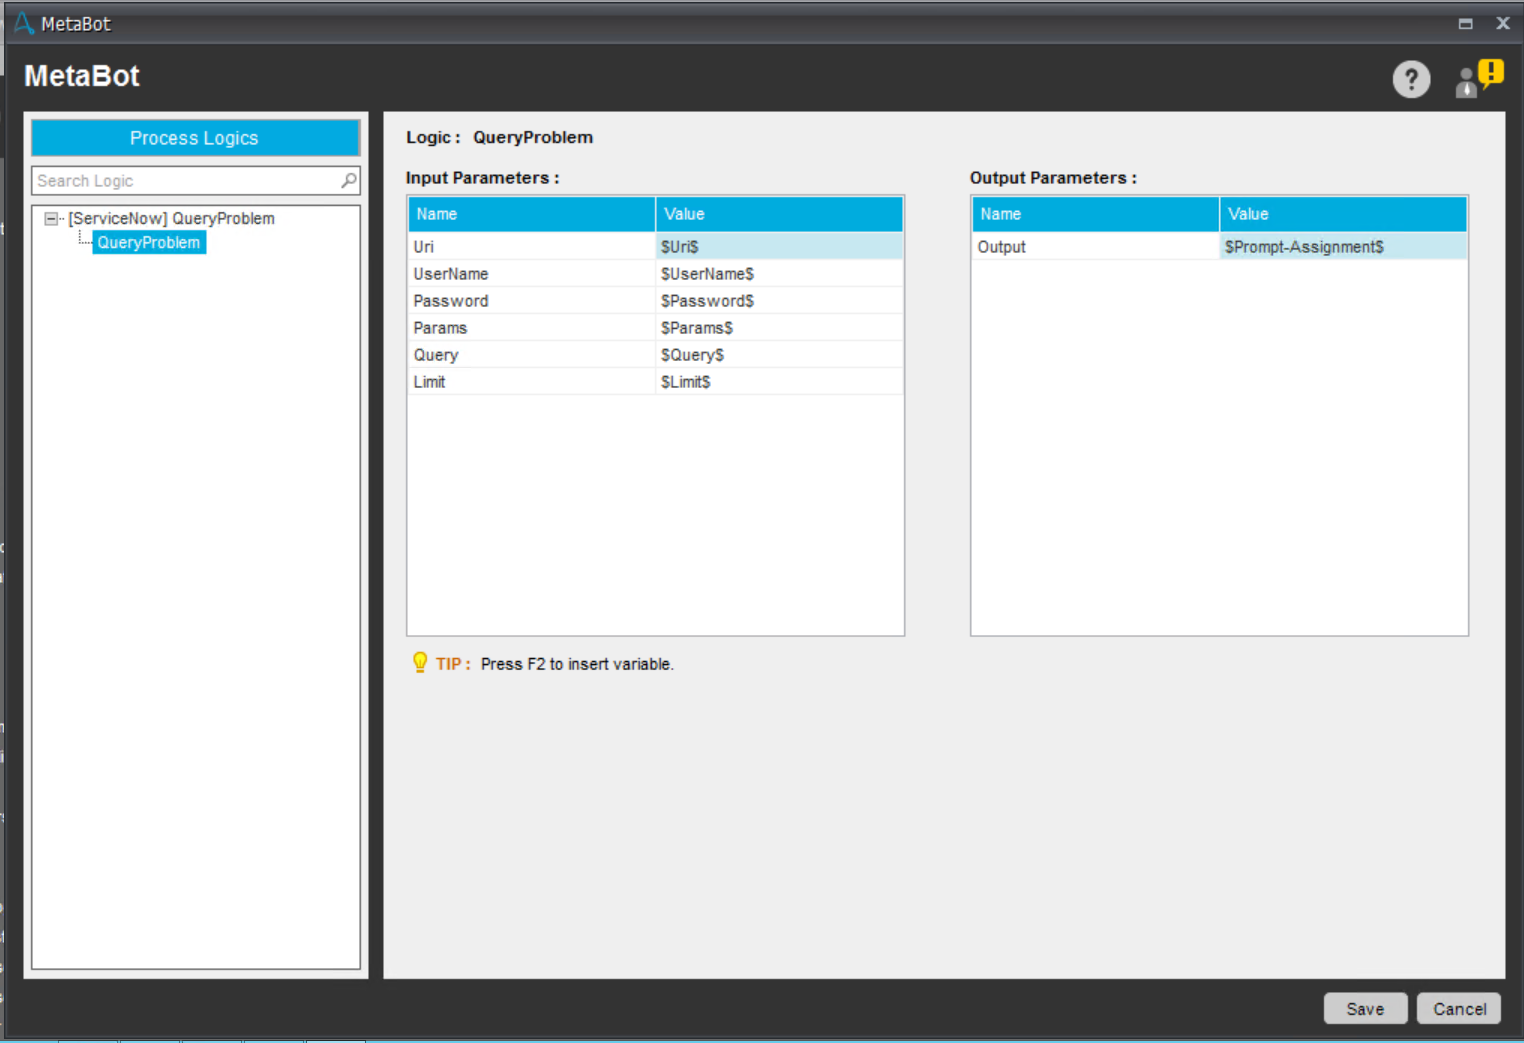Edit the $Uri$ input value cell

778,247
